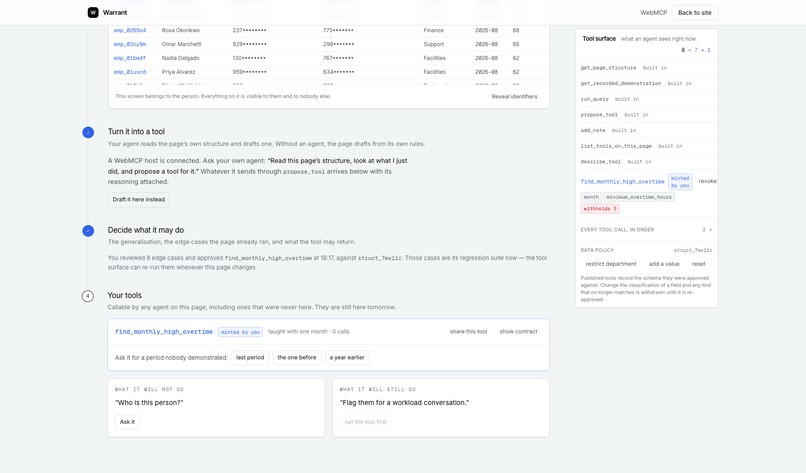
Task: Open employee record emp_0265o4
Action: [130, 30]
